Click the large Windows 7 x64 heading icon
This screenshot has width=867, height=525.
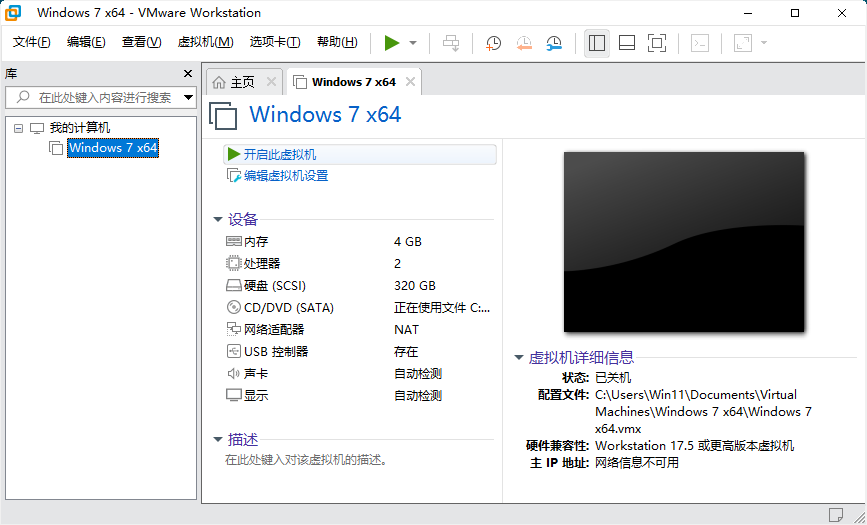click(x=223, y=116)
